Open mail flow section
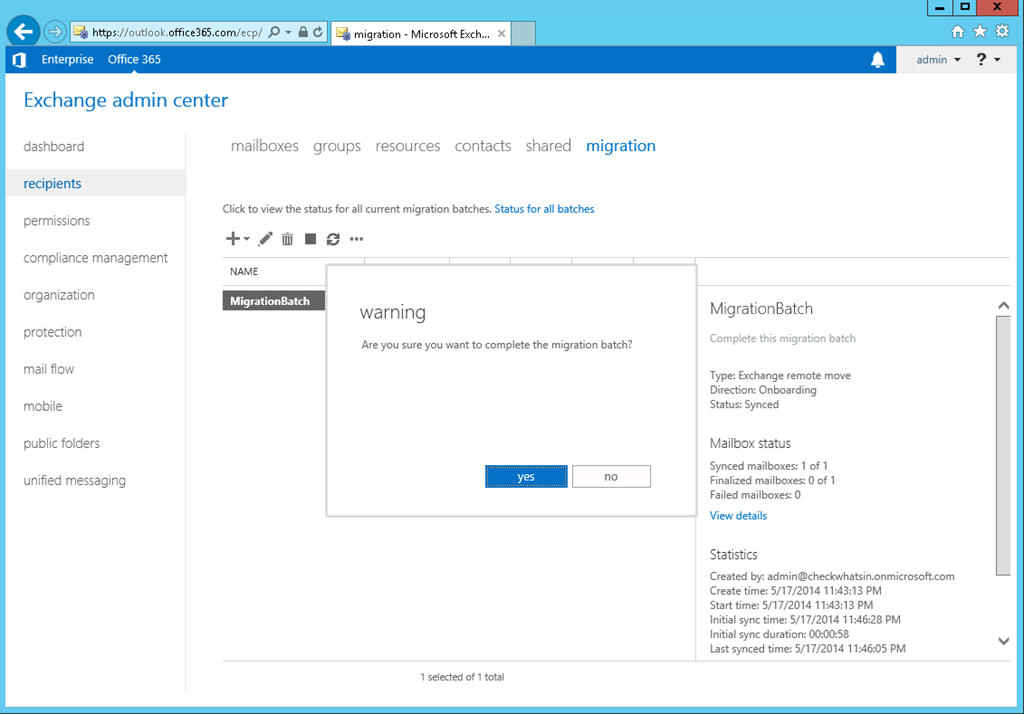The width and height of the screenshot is (1024, 714). [x=48, y=369]
